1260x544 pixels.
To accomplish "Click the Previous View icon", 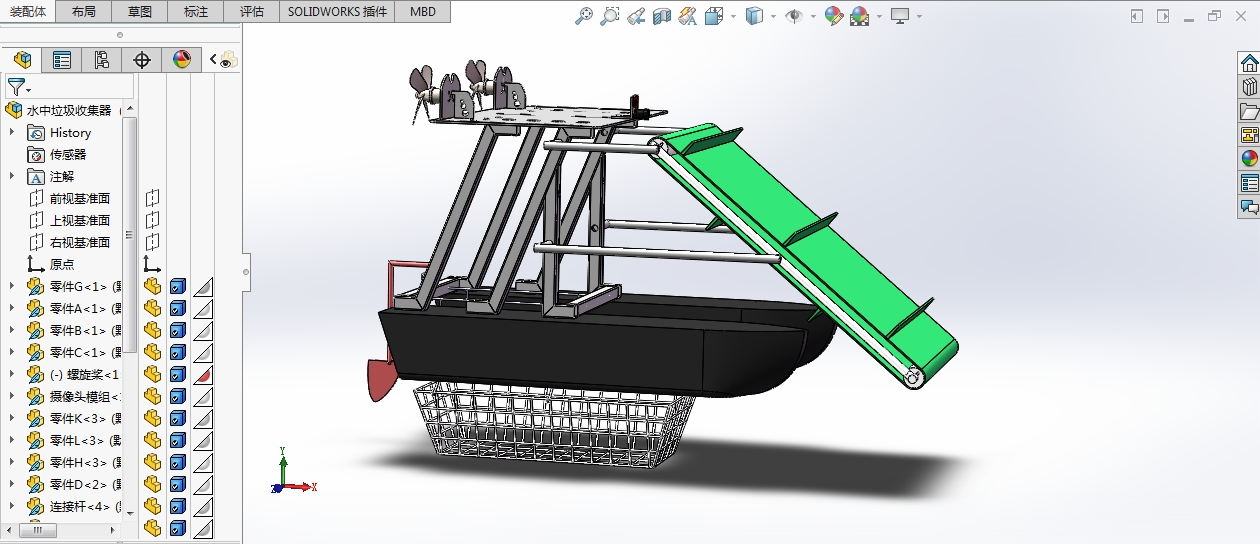I will 636,16.
